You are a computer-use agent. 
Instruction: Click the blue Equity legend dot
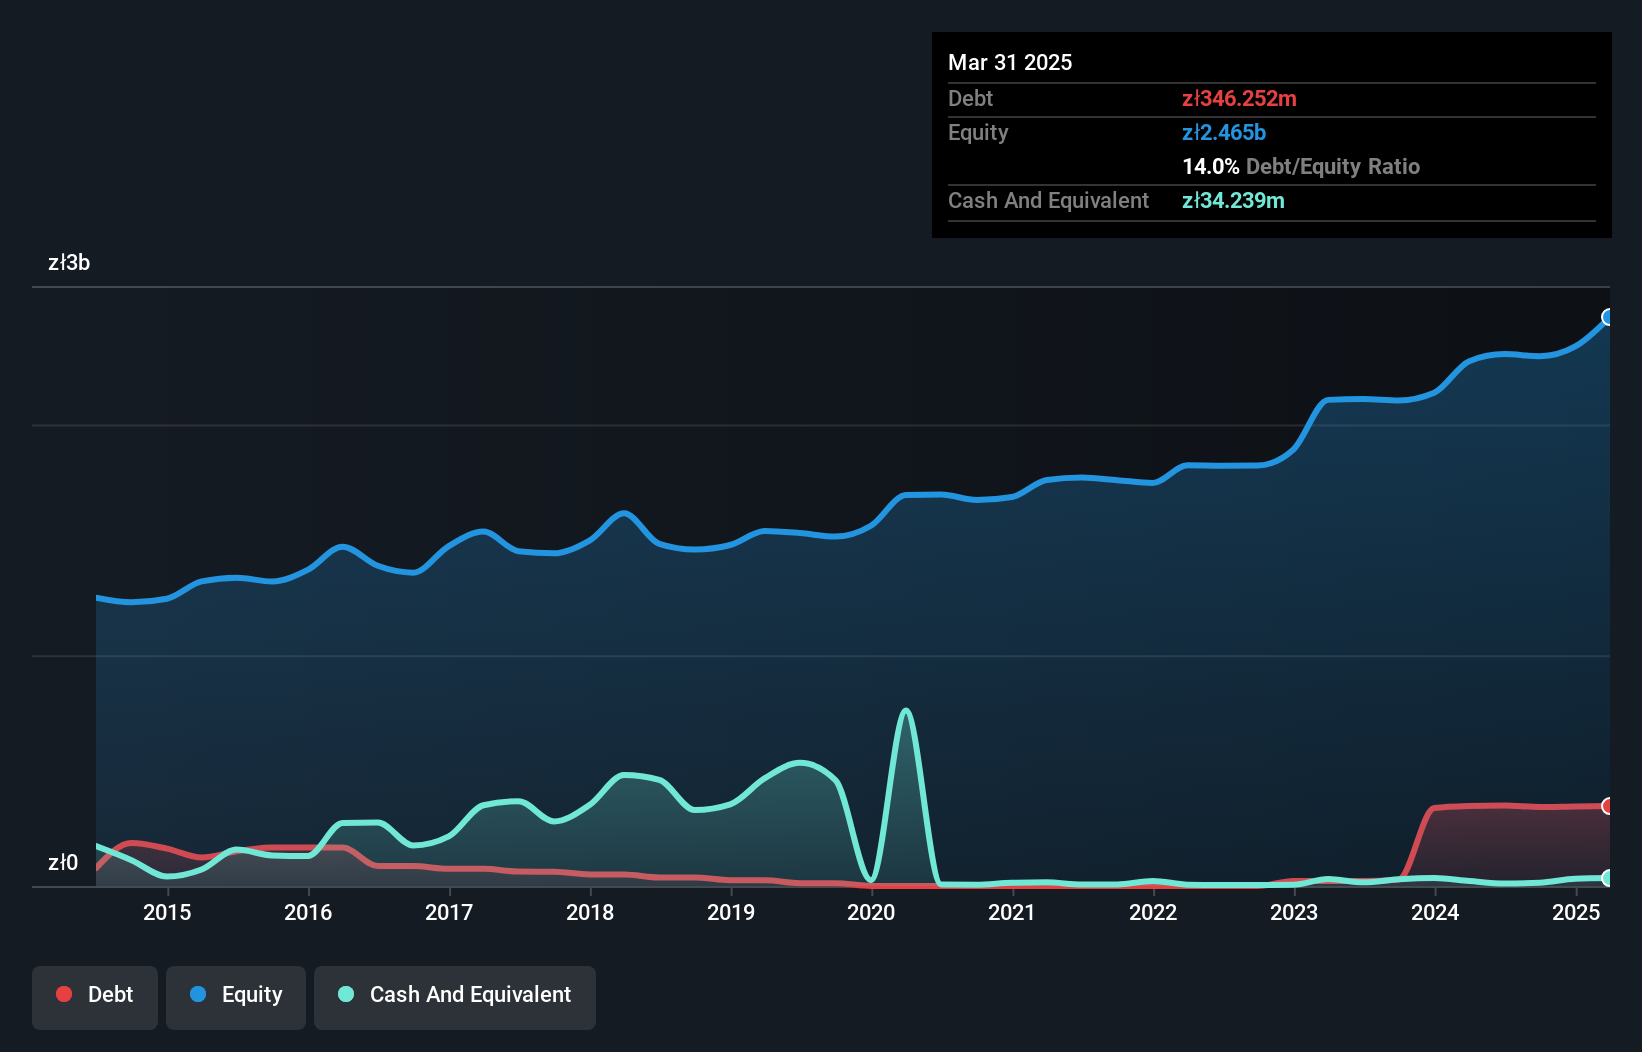(198, 994)
